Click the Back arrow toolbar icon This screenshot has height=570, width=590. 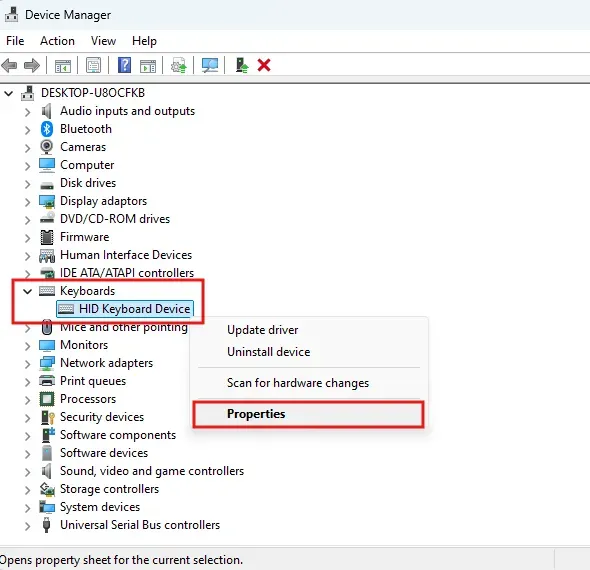[x=9, y=65]
